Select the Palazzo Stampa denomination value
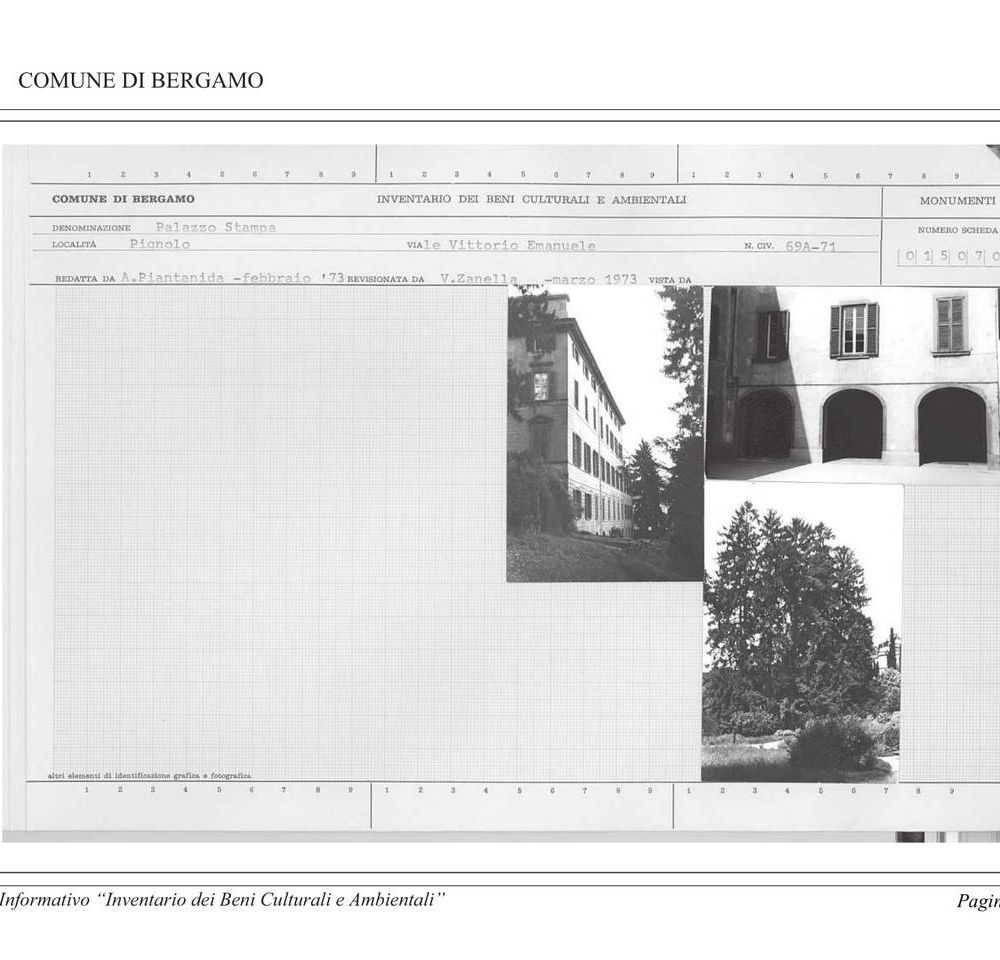The width and height of the screenshot is (1000, 960). coord(216,227)
